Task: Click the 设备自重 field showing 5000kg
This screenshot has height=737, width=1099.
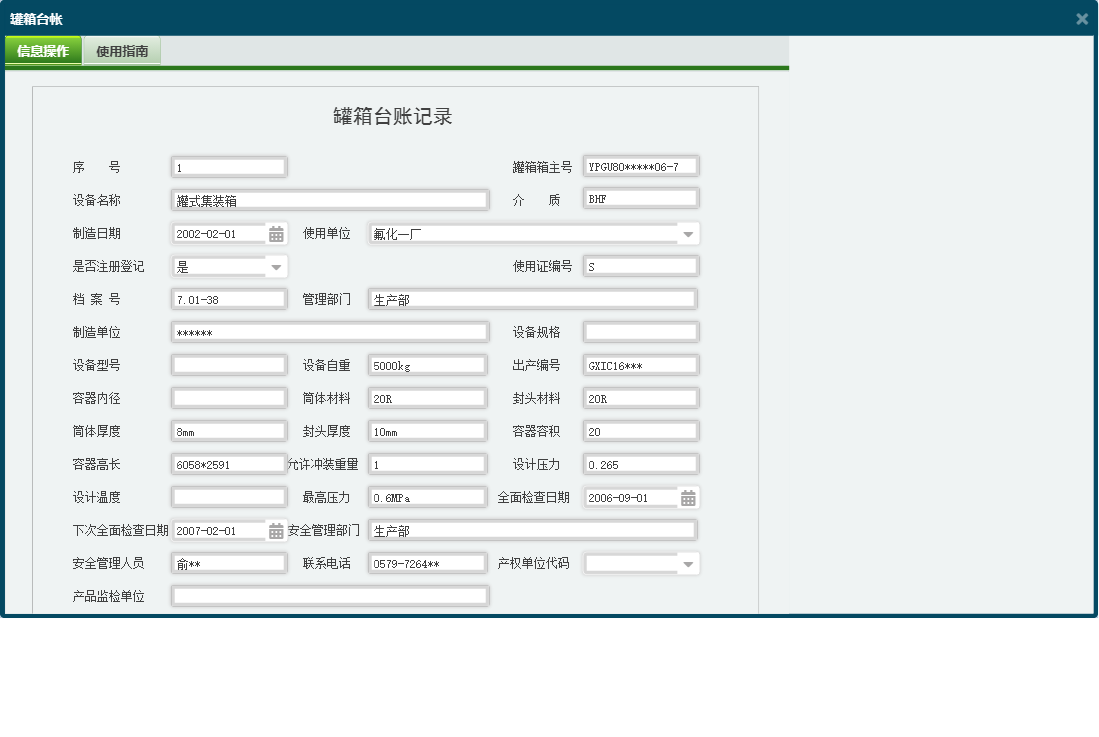Action: pyautogui.click(x=427, y=364)
